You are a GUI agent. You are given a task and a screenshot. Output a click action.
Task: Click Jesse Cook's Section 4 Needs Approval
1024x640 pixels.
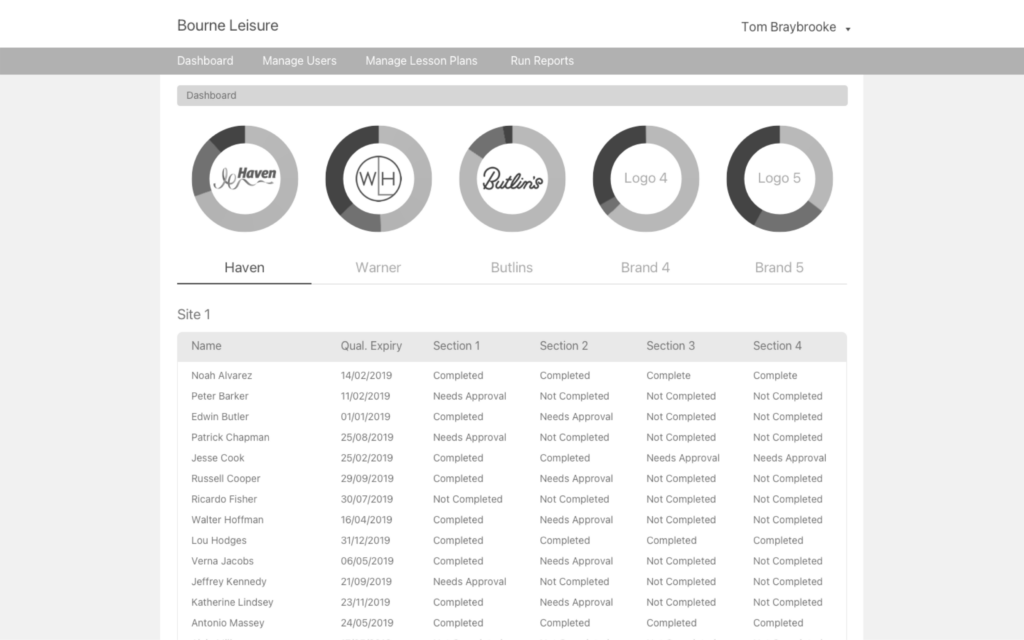(790, 458)
